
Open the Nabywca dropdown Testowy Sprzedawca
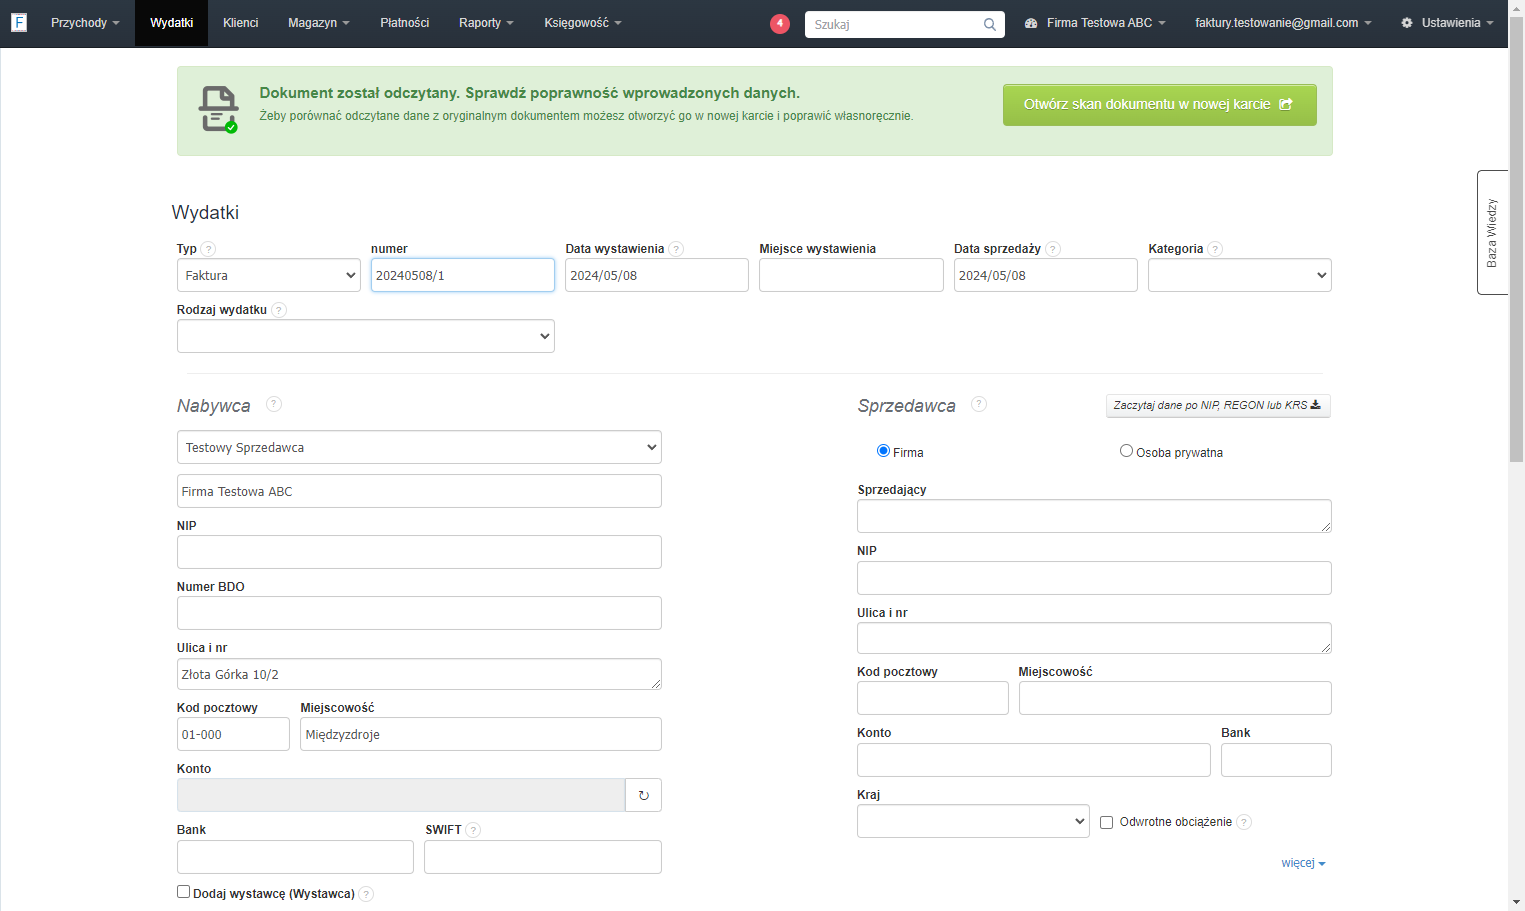(x=419, y=447)
